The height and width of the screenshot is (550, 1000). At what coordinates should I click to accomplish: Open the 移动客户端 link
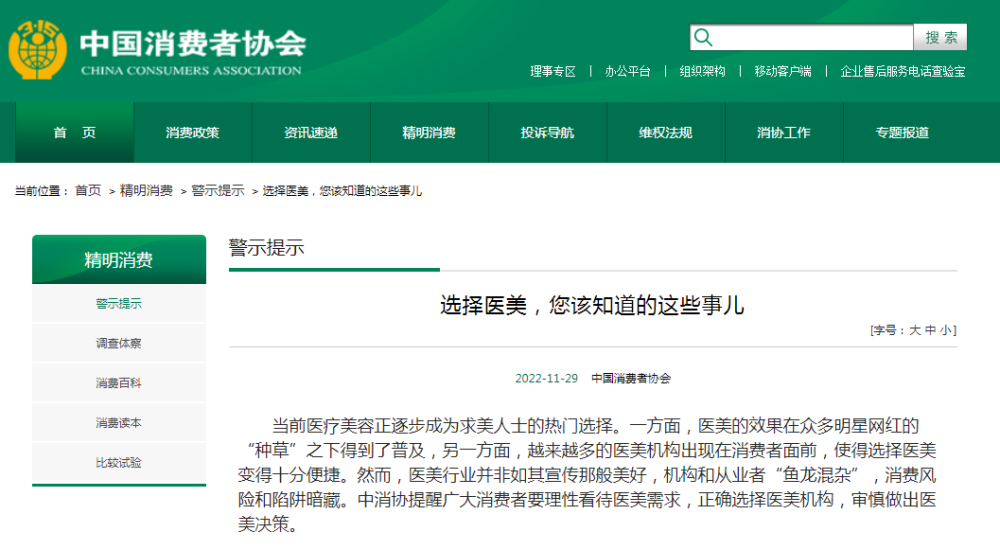(783, 71)
